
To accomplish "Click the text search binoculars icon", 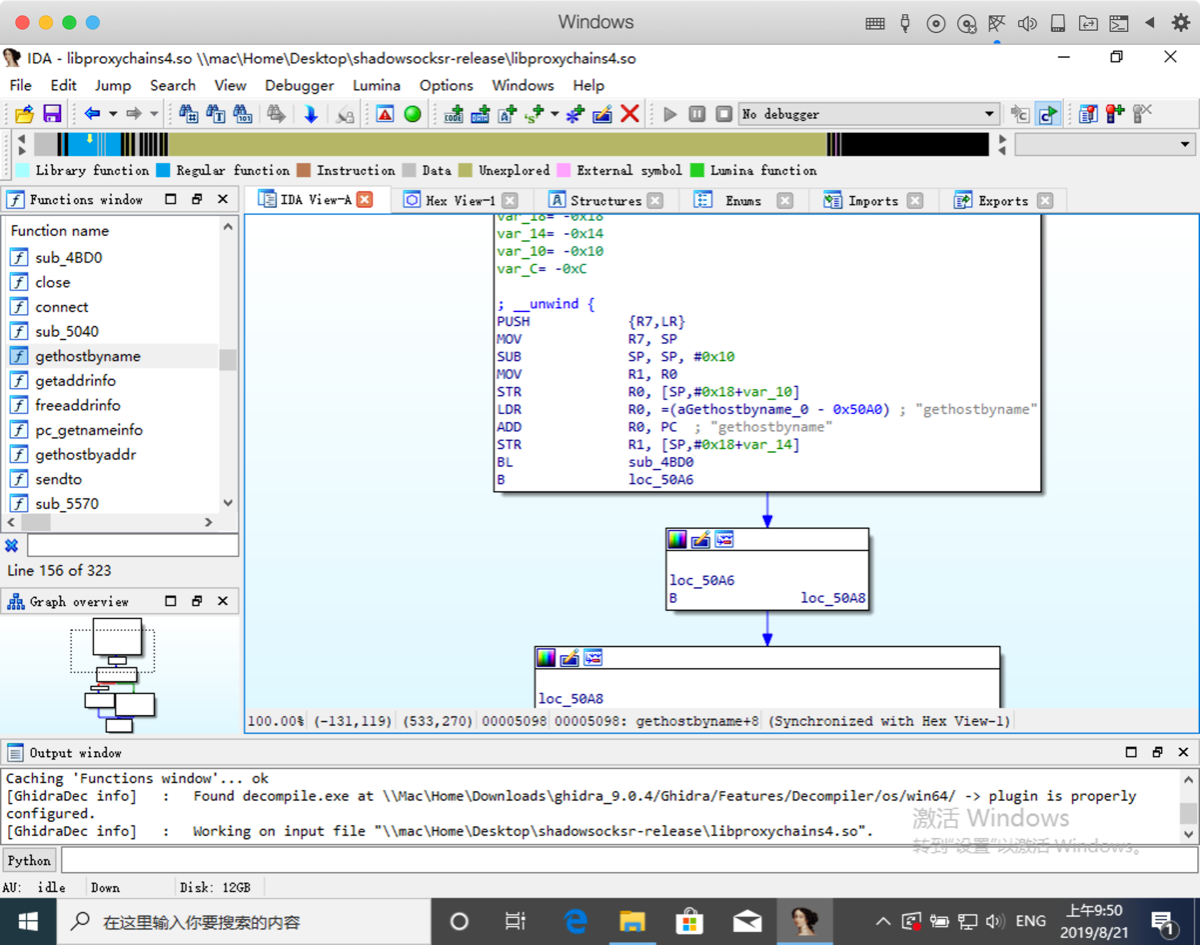I will coord(215,114).
